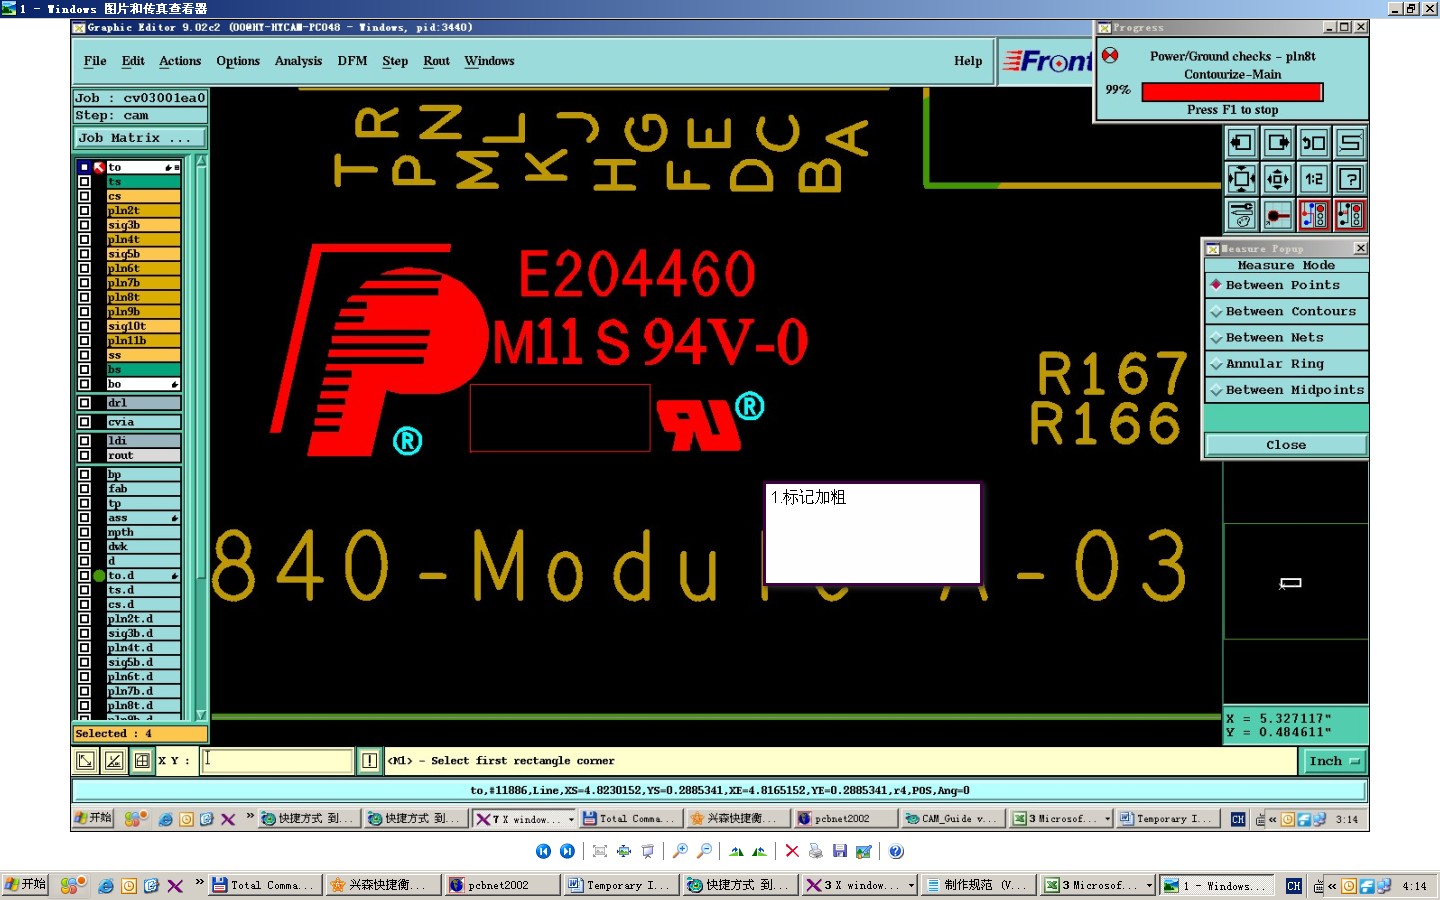Click Close in the Measure Popup
Viewport: 1440px width, 900px height.
point(1286,445)
